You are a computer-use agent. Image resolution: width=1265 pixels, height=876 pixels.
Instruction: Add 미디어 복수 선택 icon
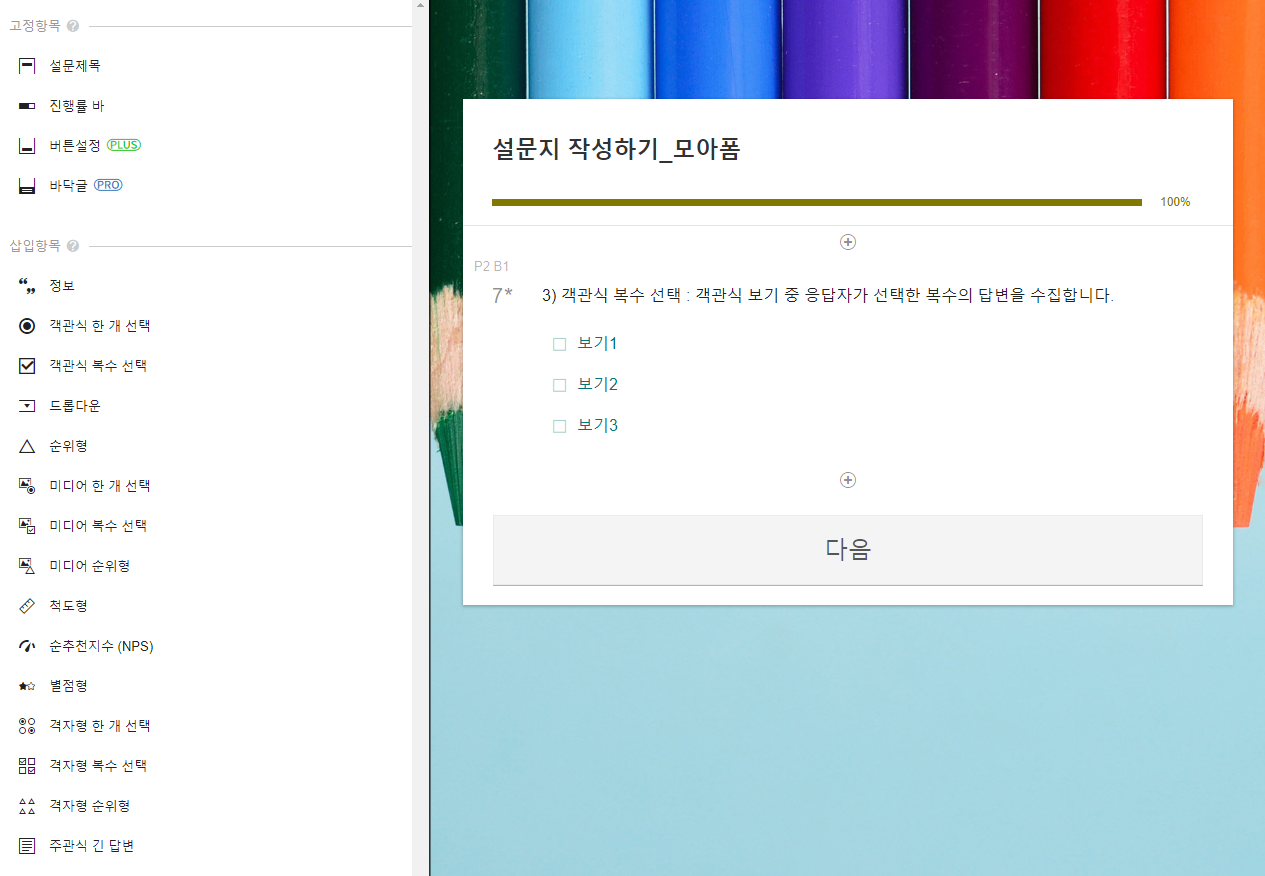point(27,526)
